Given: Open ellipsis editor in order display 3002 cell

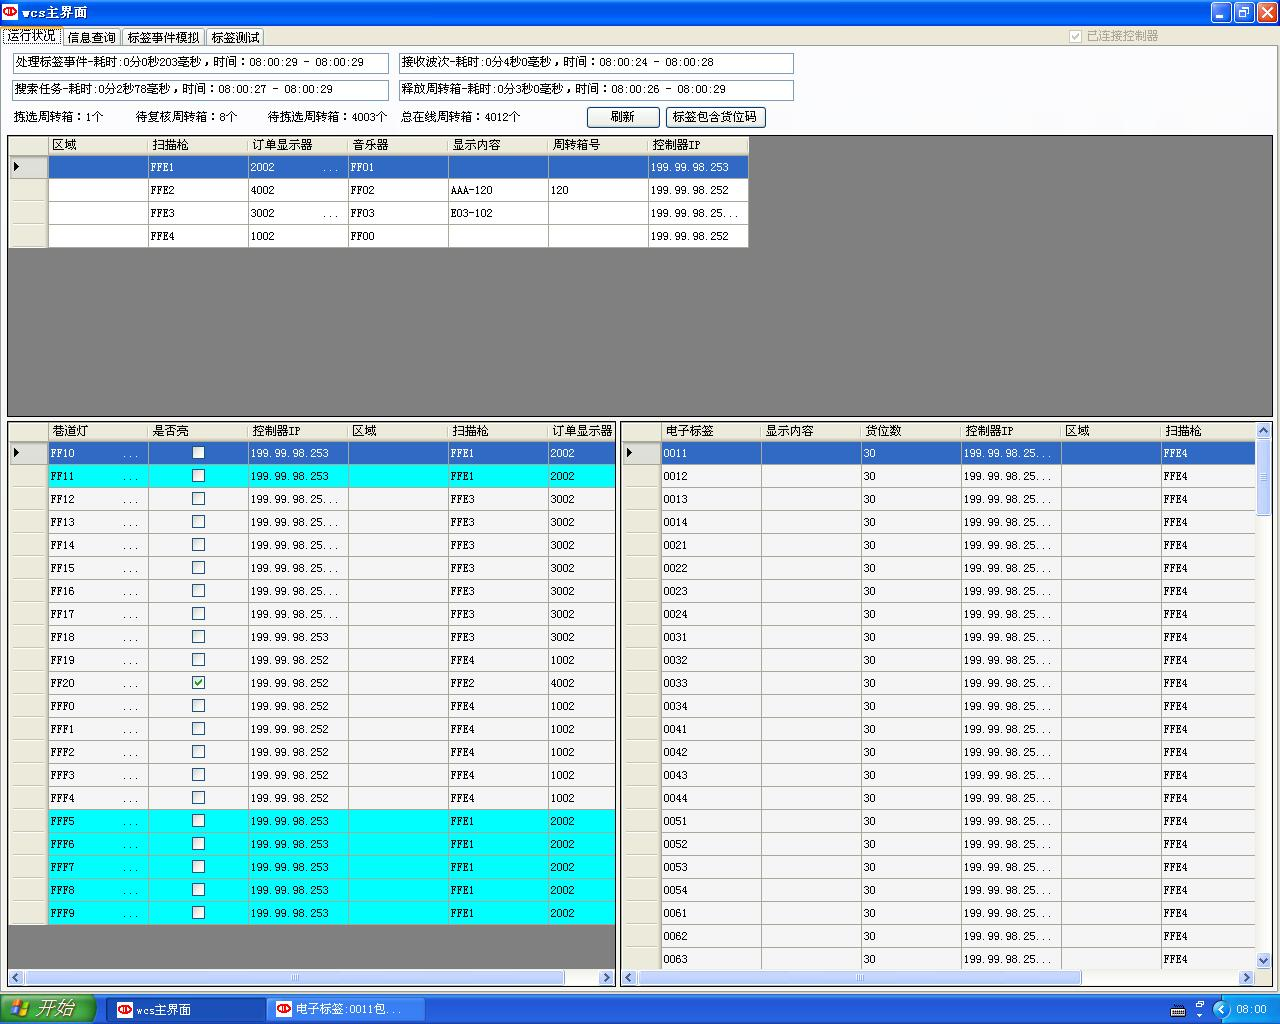Looking at the screenshot, I should (330, 214).
